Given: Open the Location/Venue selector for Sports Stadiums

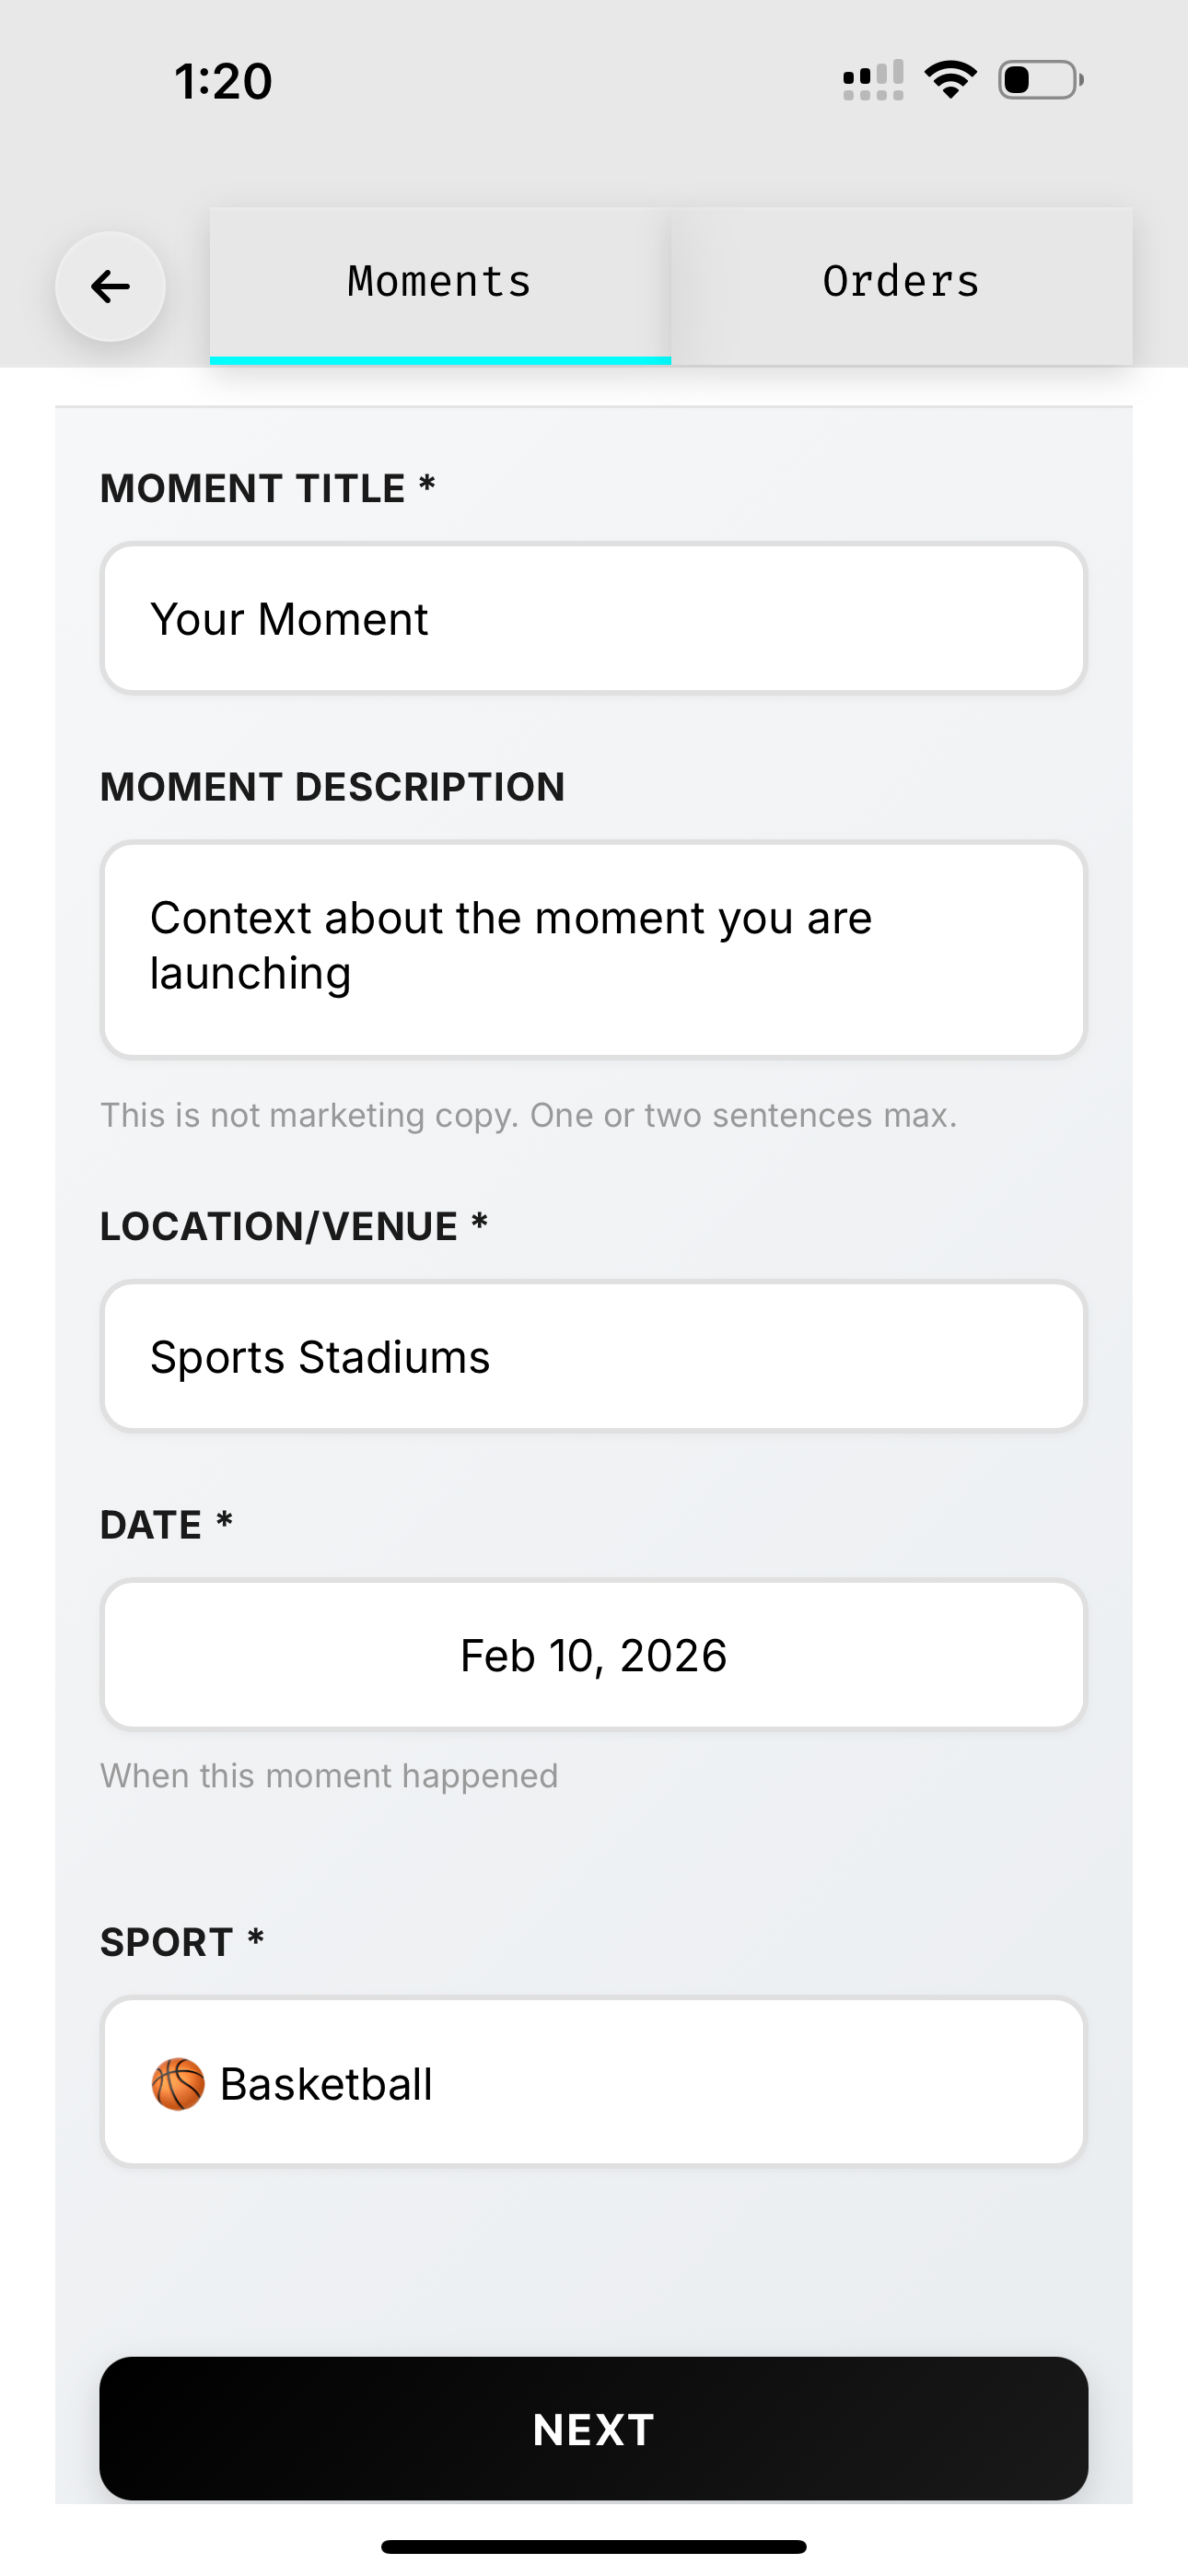Looking at the screenshot, I should (x=593, y=1355).
